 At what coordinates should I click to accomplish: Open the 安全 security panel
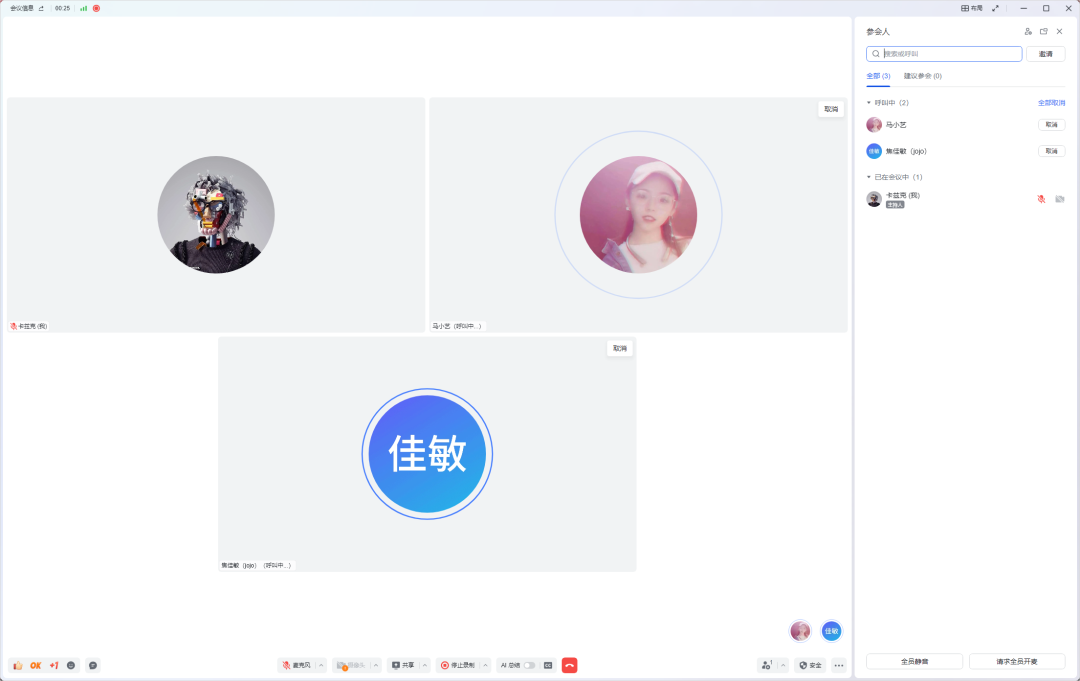[808, 664]
